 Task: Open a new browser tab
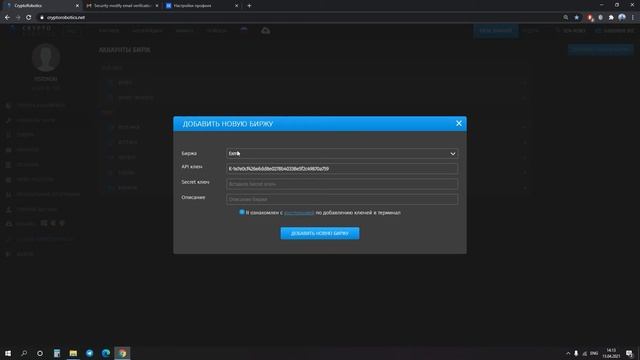[x=249, y=6]
